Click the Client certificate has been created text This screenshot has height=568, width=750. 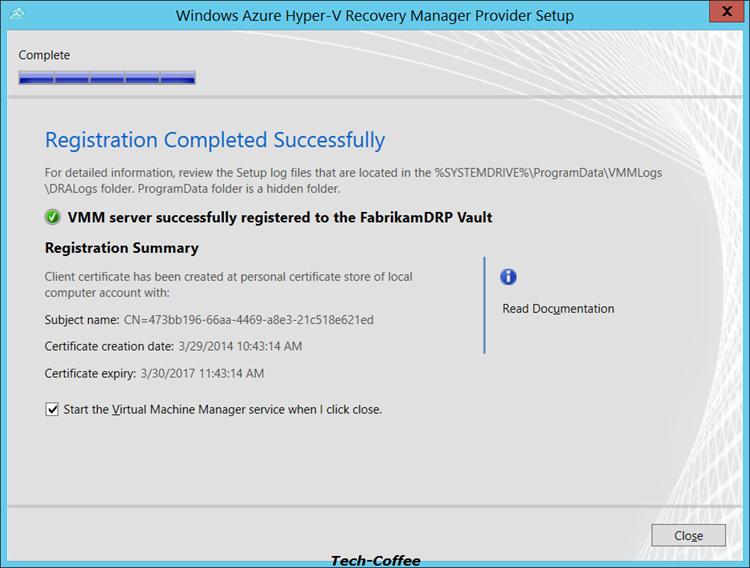coord(228,285)
